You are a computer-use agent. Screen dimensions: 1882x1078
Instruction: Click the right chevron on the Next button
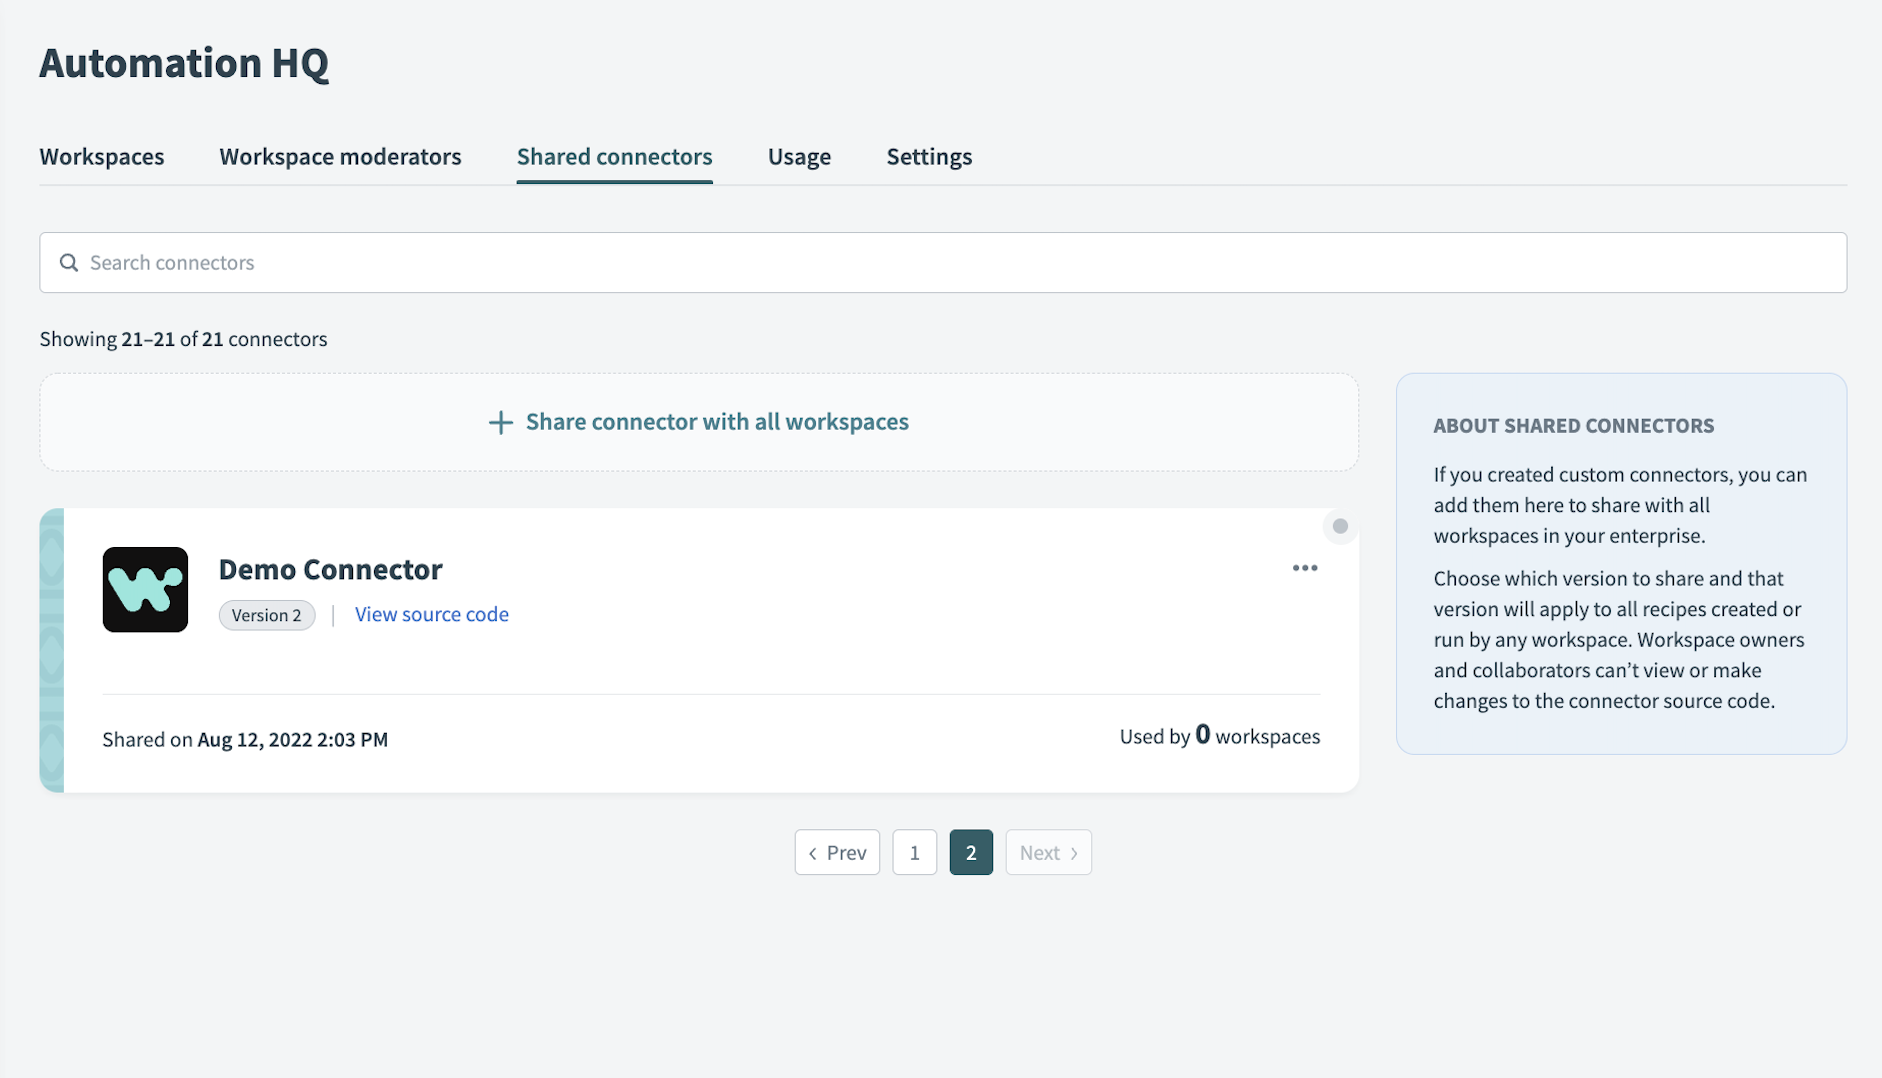1075,852
